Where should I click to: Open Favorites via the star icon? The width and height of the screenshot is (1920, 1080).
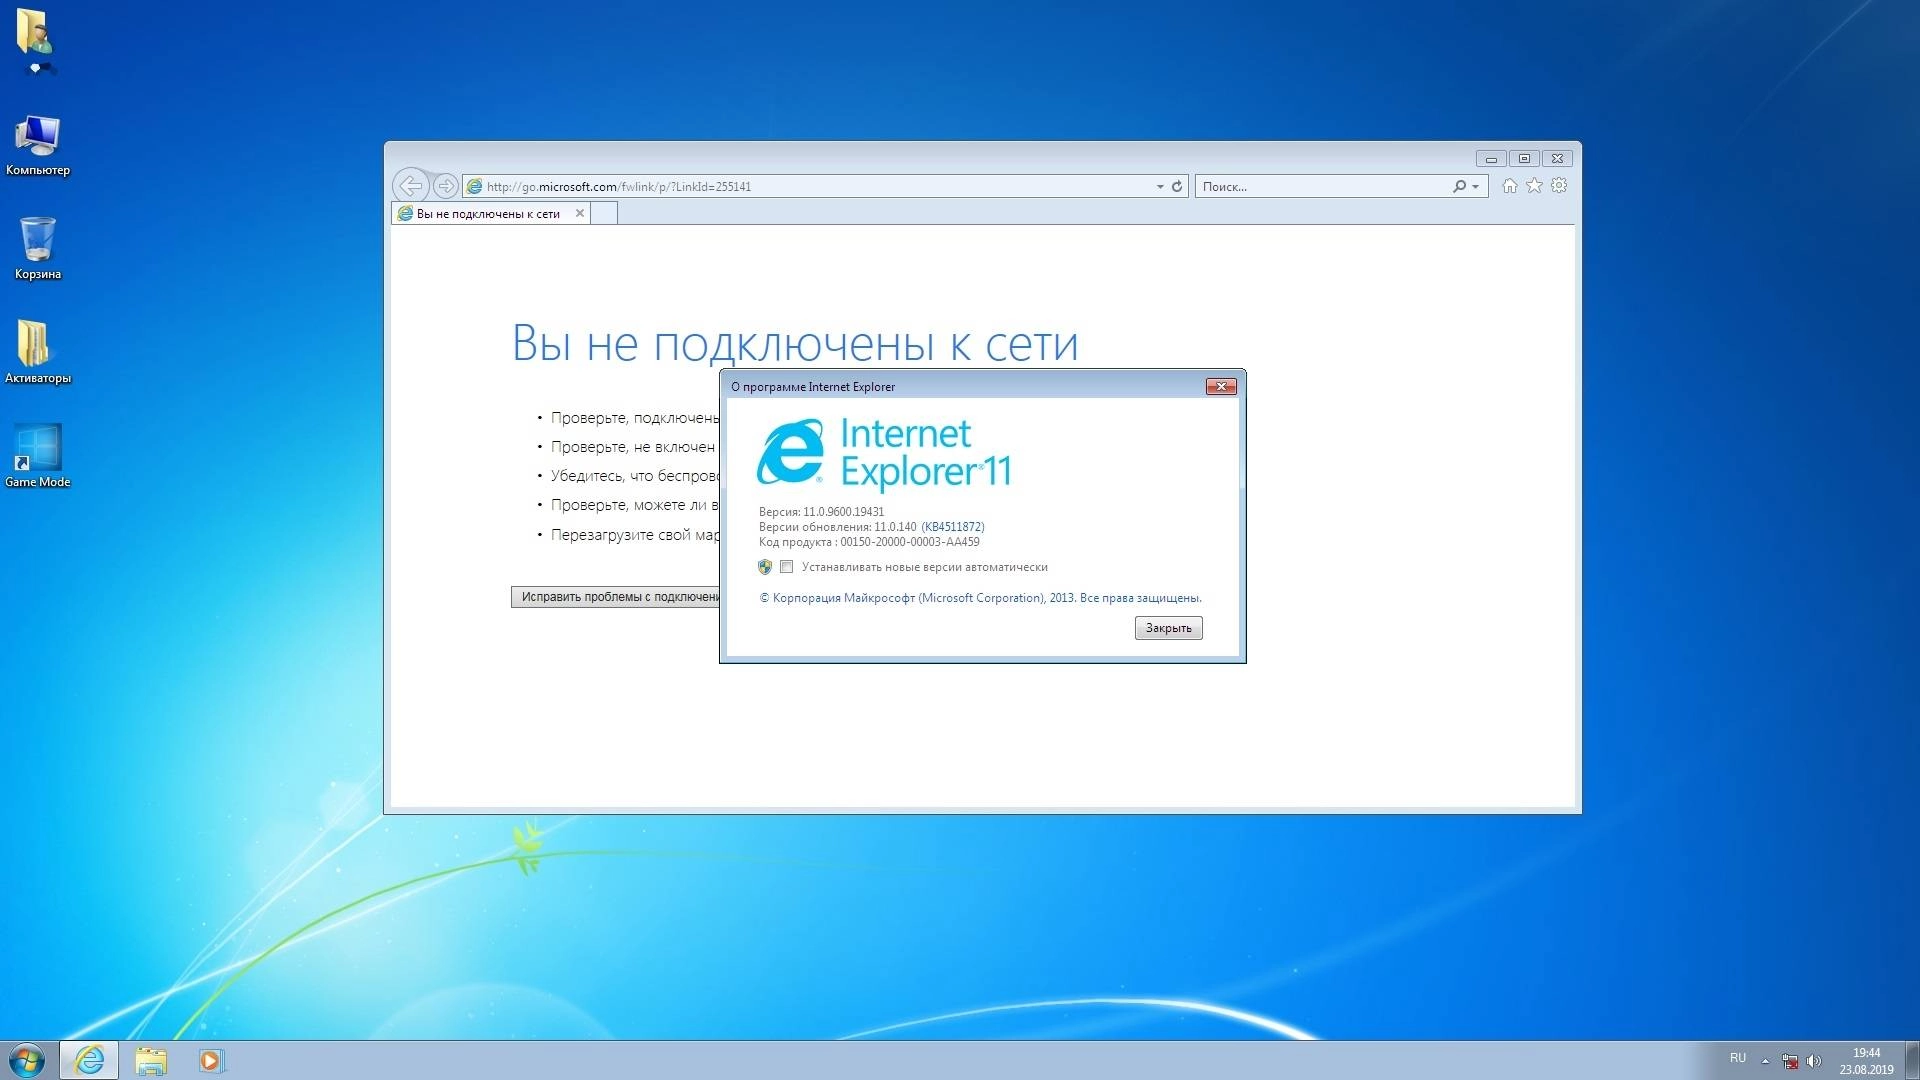point(1534,186)
